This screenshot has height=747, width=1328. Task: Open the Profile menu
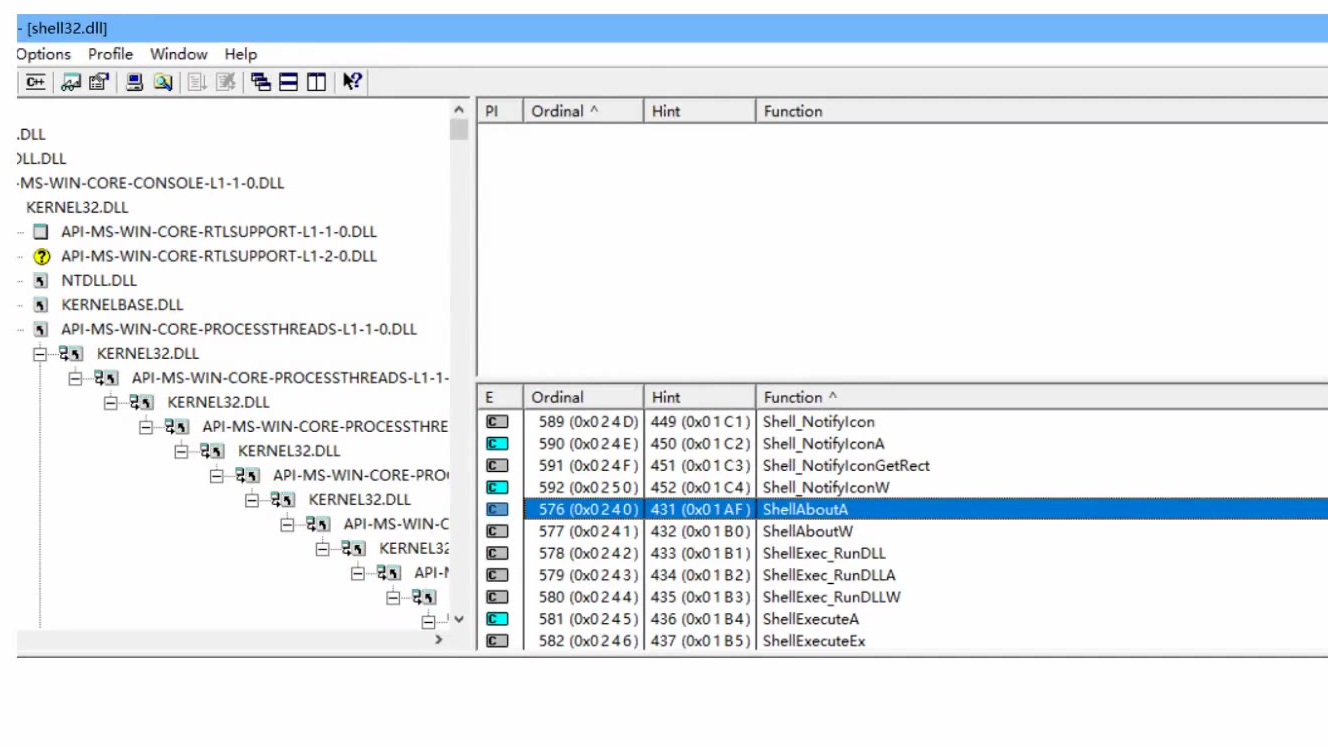click(x=110, y=54)
